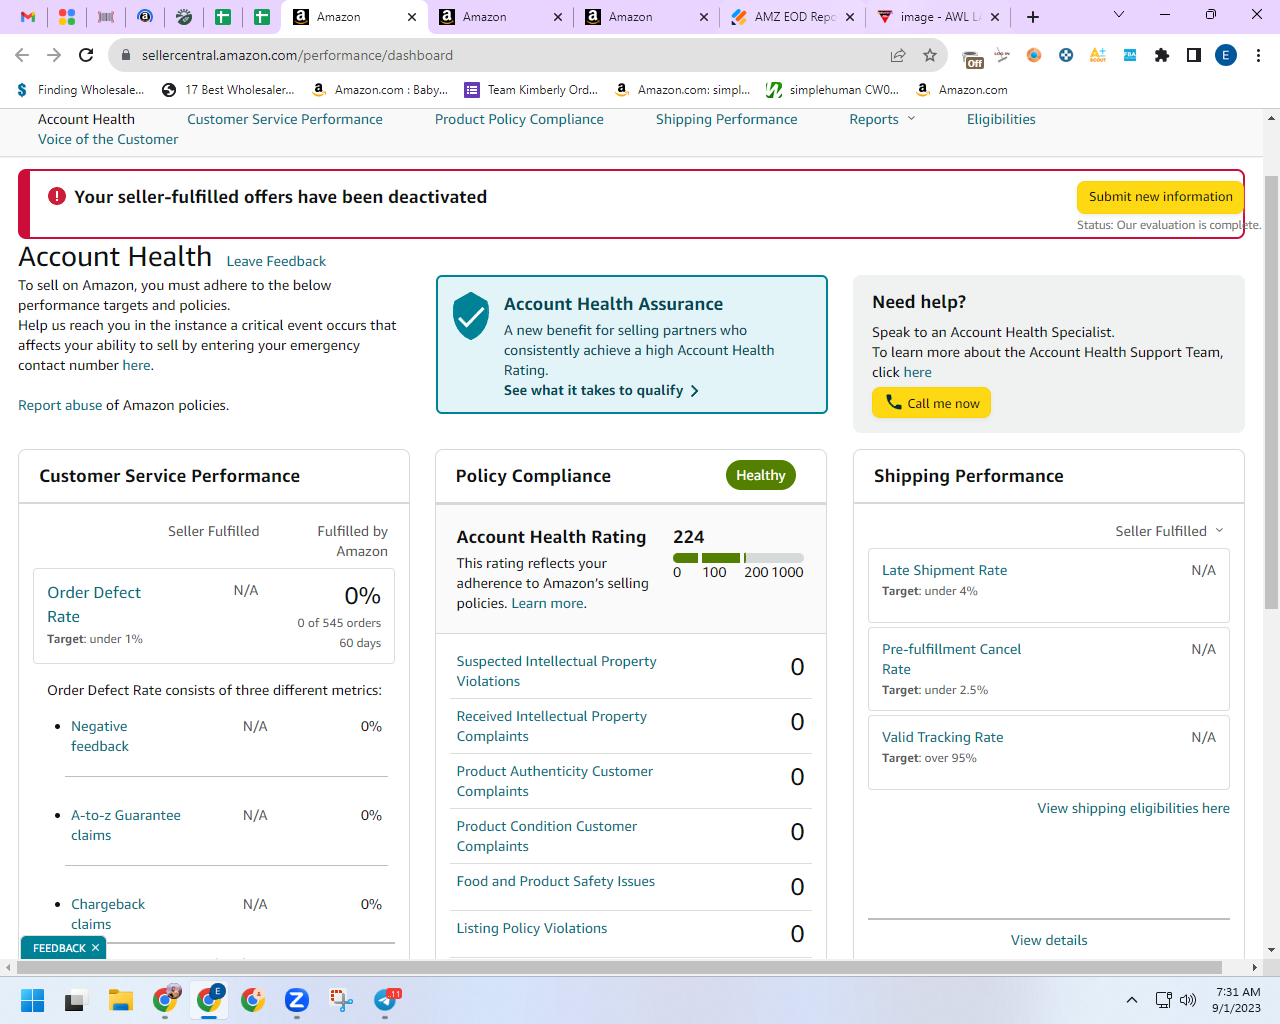Open the Windows Start menu
The width and height of the screenshot is (1280, 1024).
point(32,1000)
